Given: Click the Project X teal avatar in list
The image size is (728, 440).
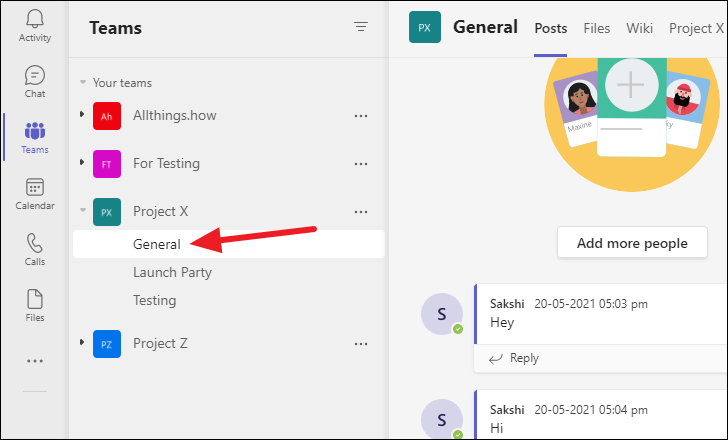Looking at the screenshot, I should (107, 212).
